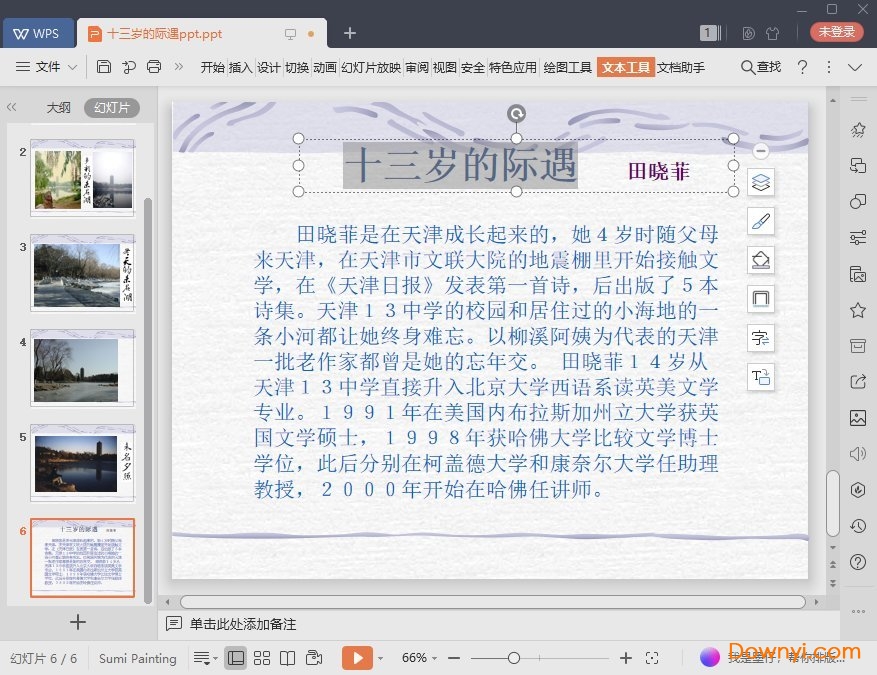Open the print icon in quick access toolbar
The image size is (877, 675).
point(154,66)
